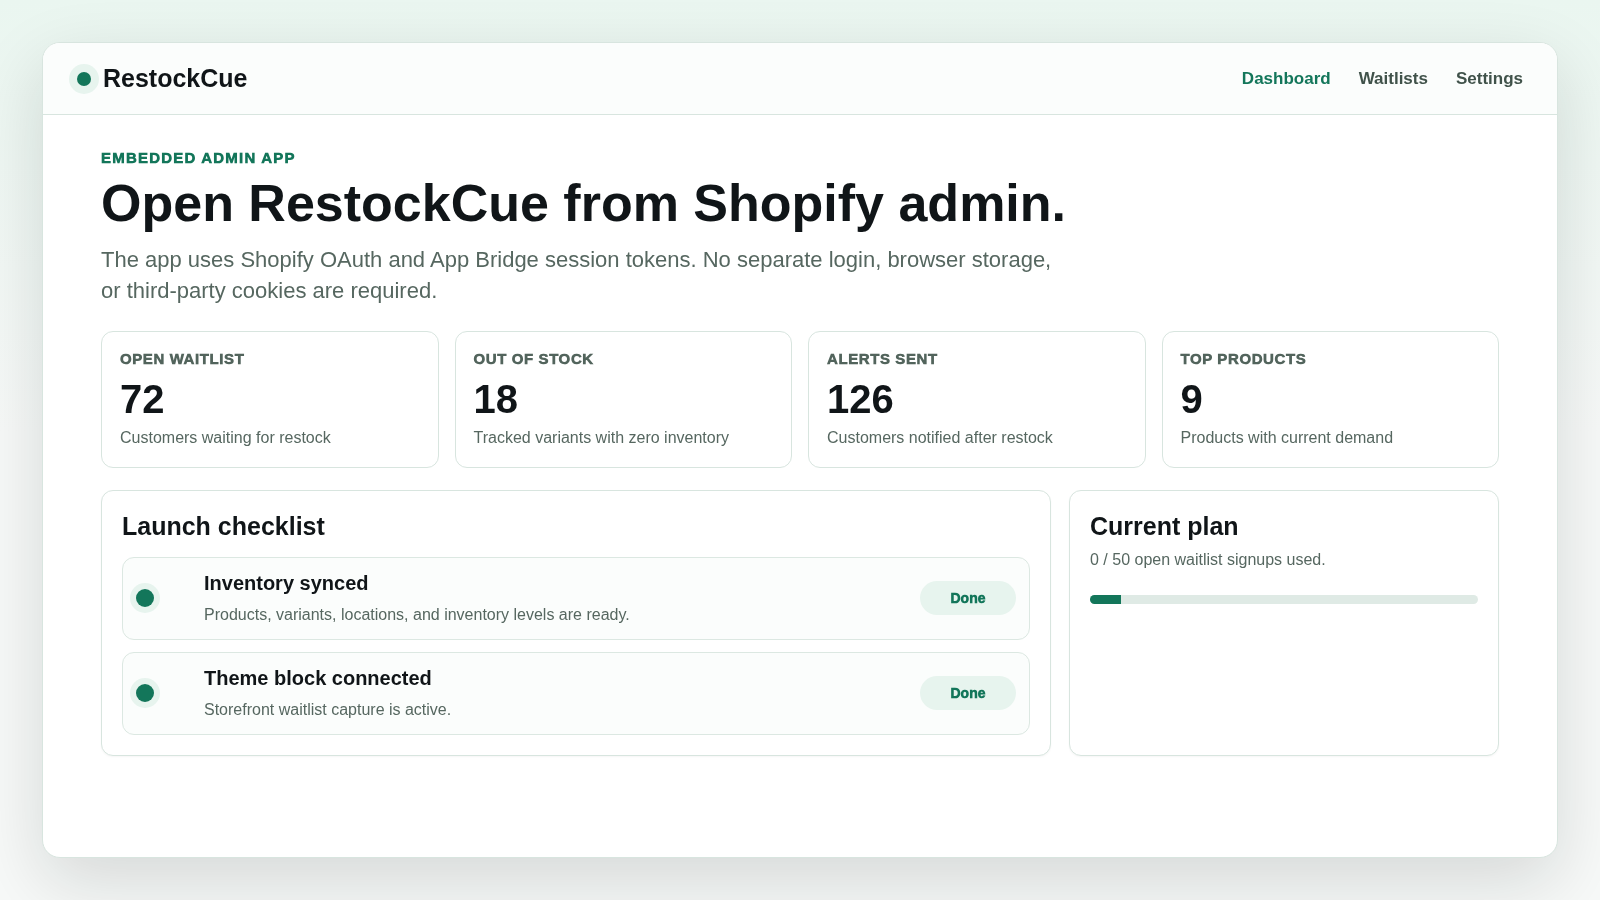1600x900 pixels.
Task: Click the Open Waitlist count 72
Action: tap(142, 400)
